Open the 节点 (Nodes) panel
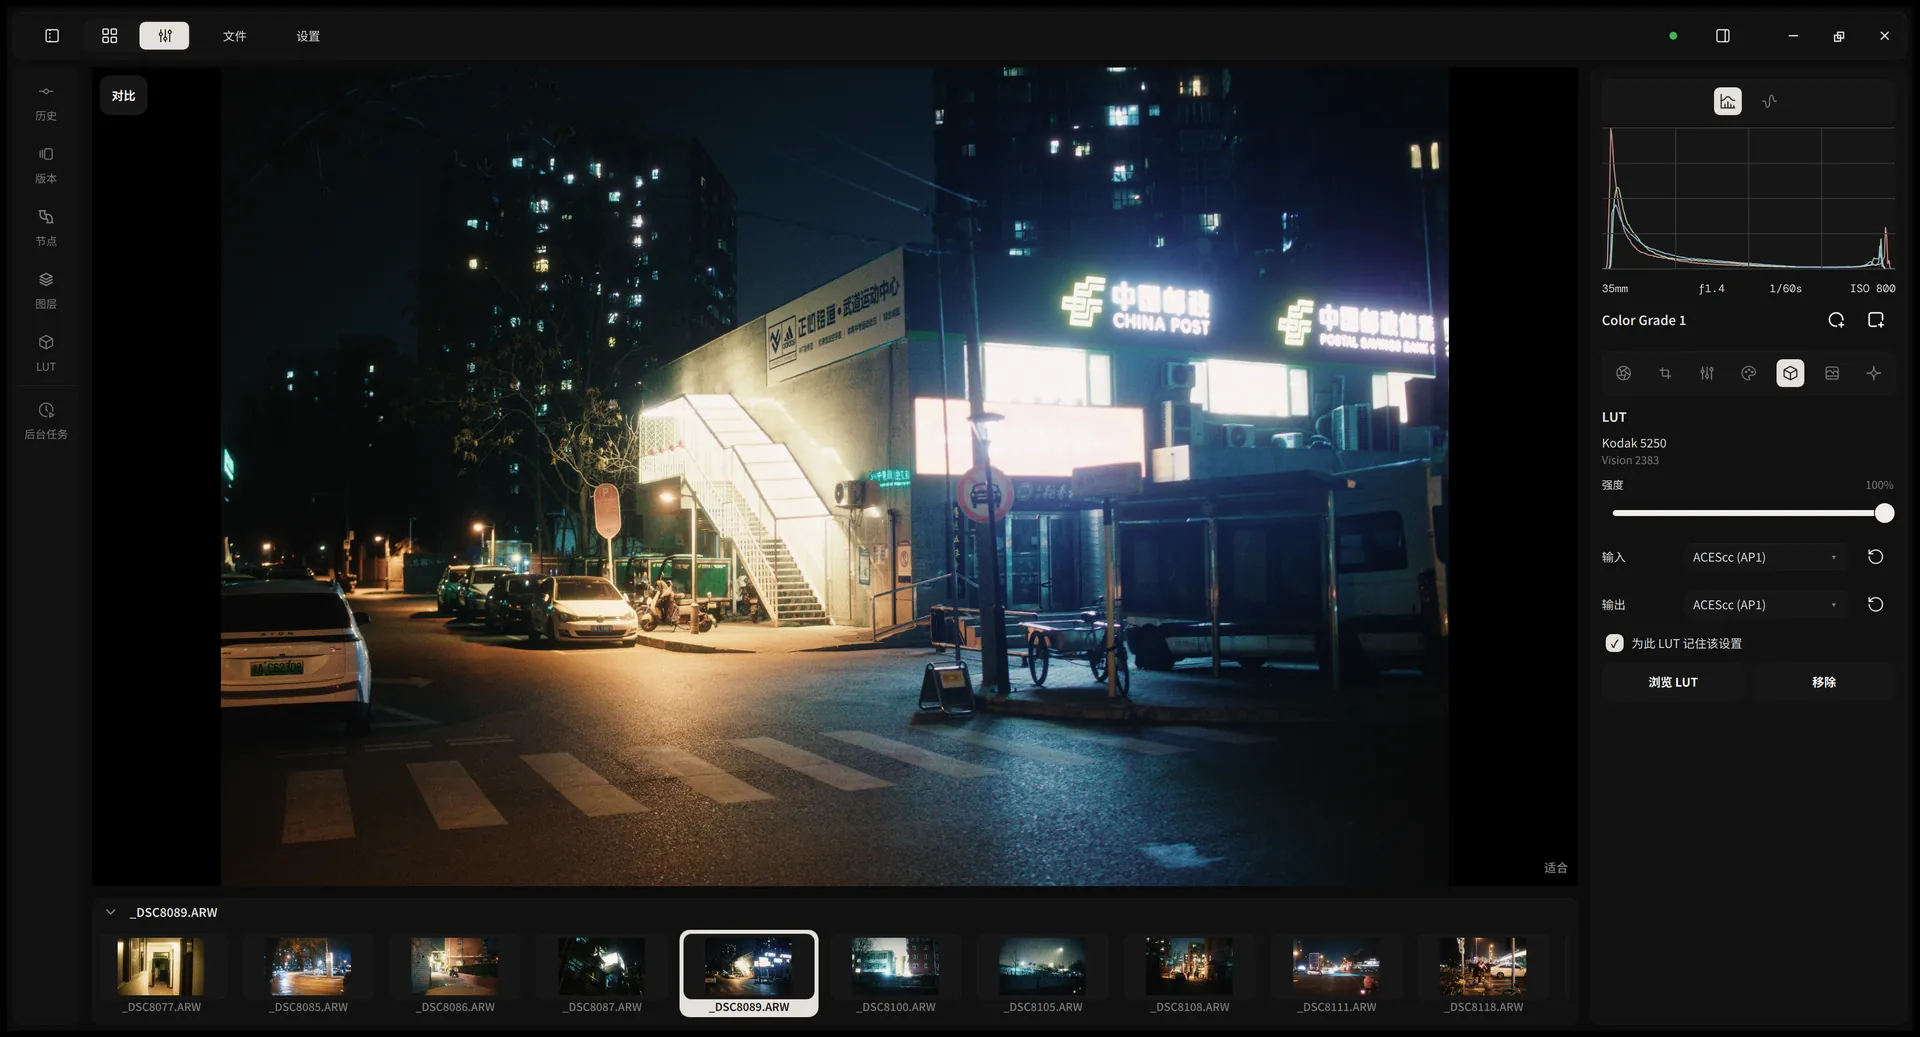The width and height of the screenshot is (1920, 1037). click(x=46, y=228)
